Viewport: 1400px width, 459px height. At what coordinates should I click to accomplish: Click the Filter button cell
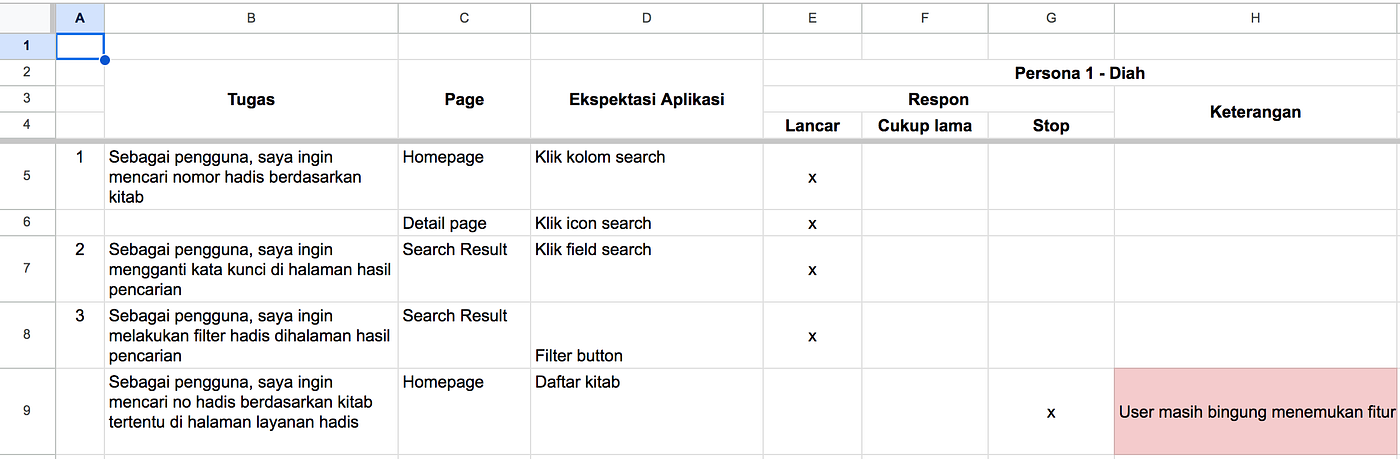[647, 335]
